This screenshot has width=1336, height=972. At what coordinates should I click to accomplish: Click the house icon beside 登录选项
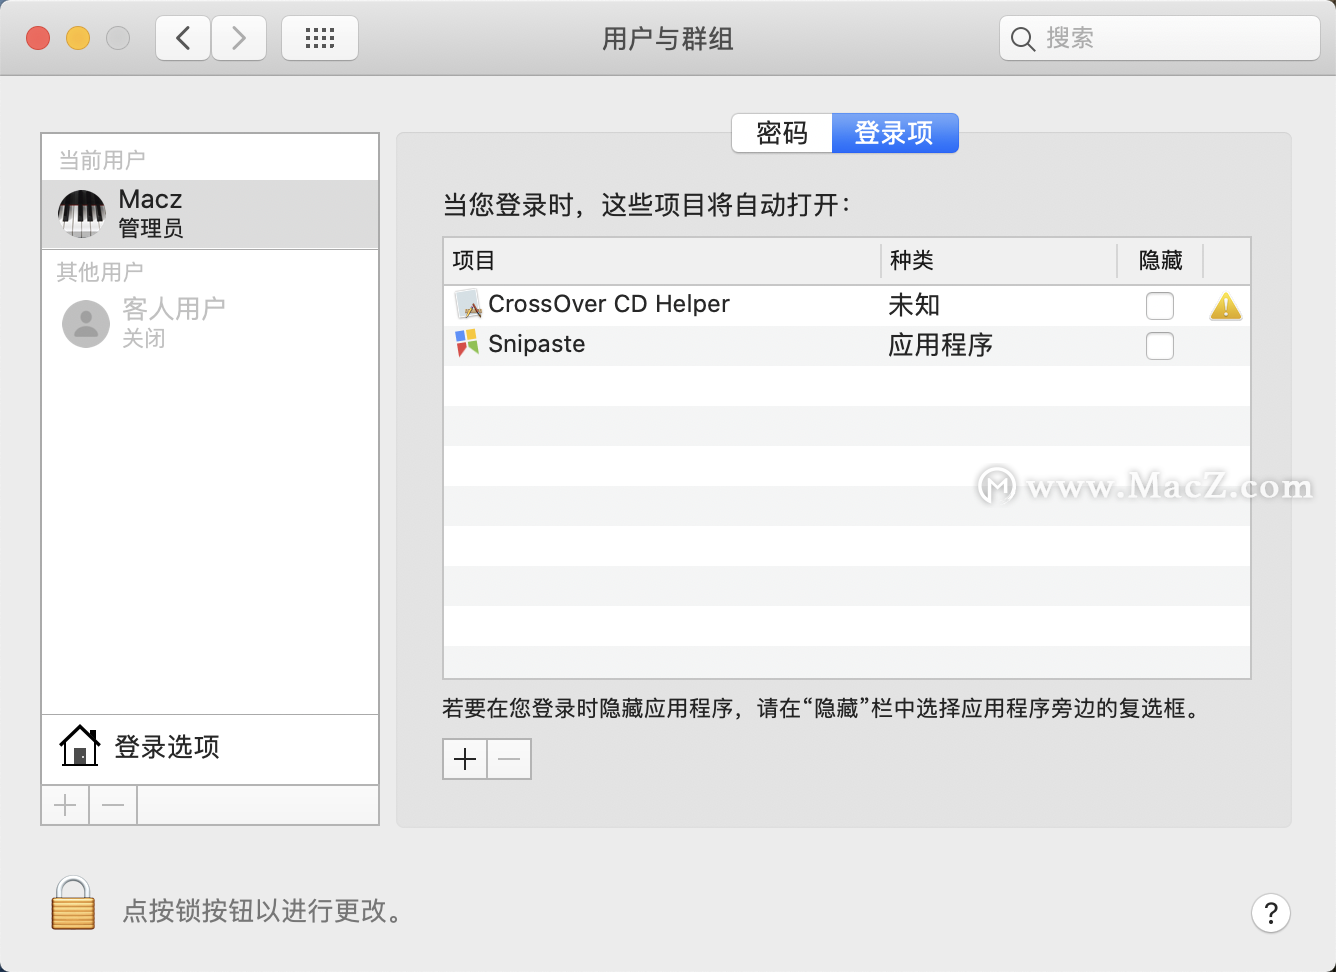coord(80,746)
